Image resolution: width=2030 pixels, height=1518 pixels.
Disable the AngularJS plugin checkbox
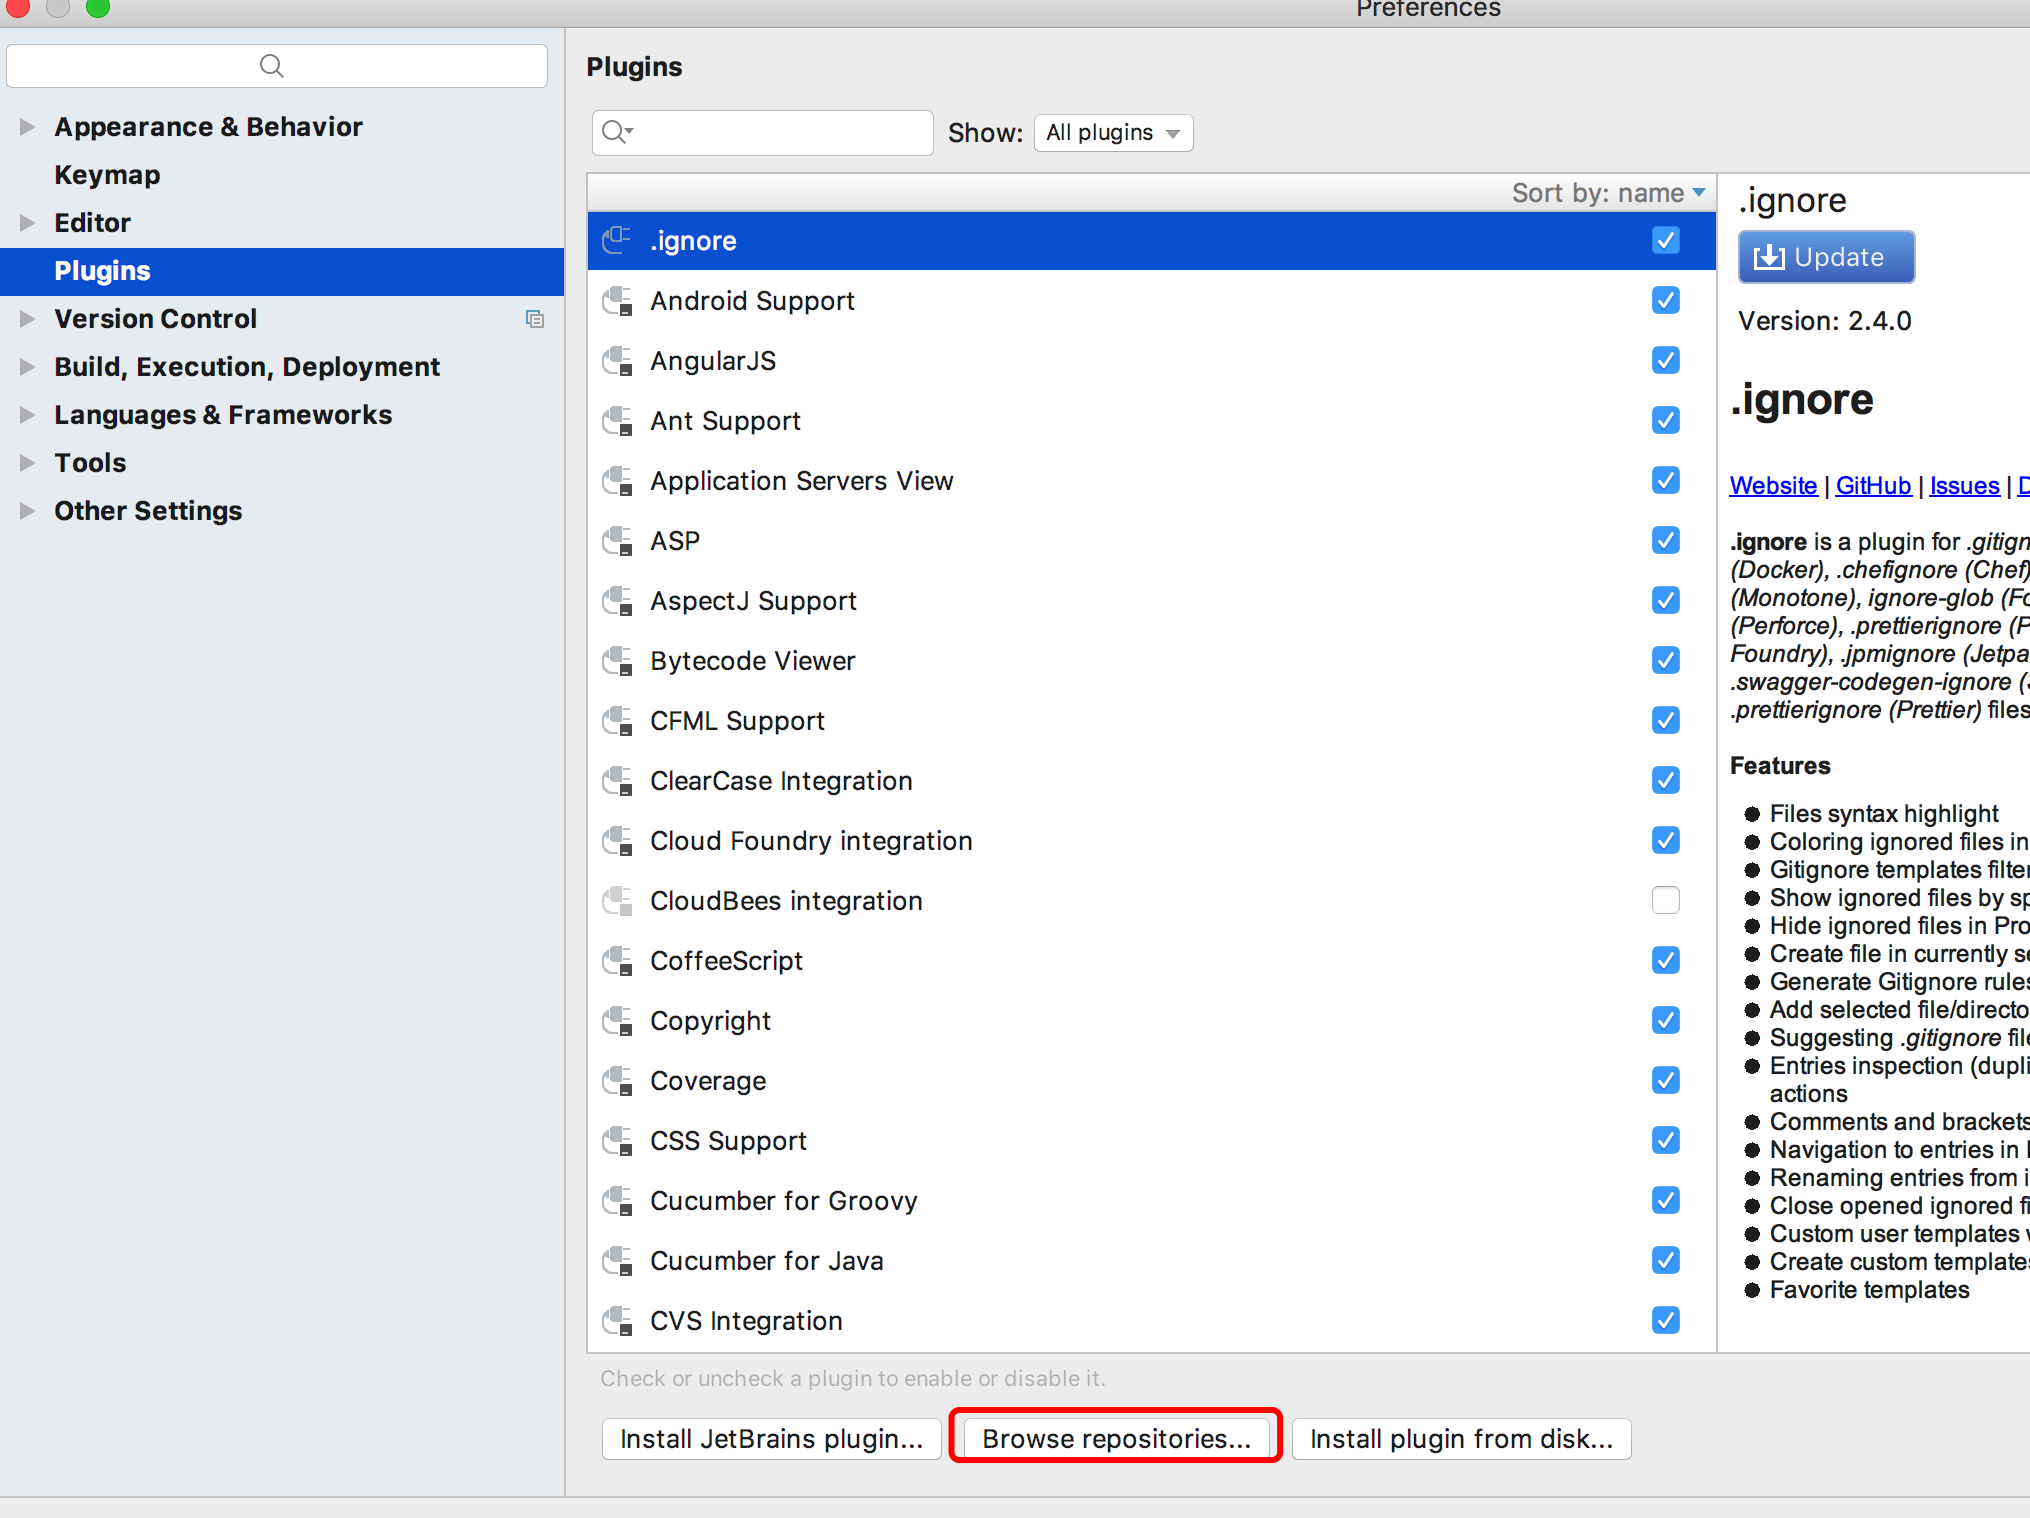pos(1665,360)
